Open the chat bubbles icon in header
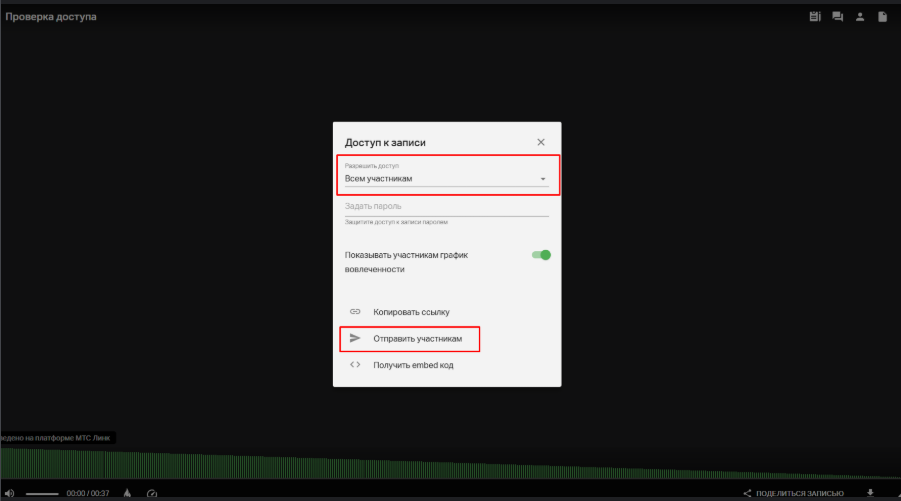The height and width of the screenshot is (501, 901). point(837,17)
